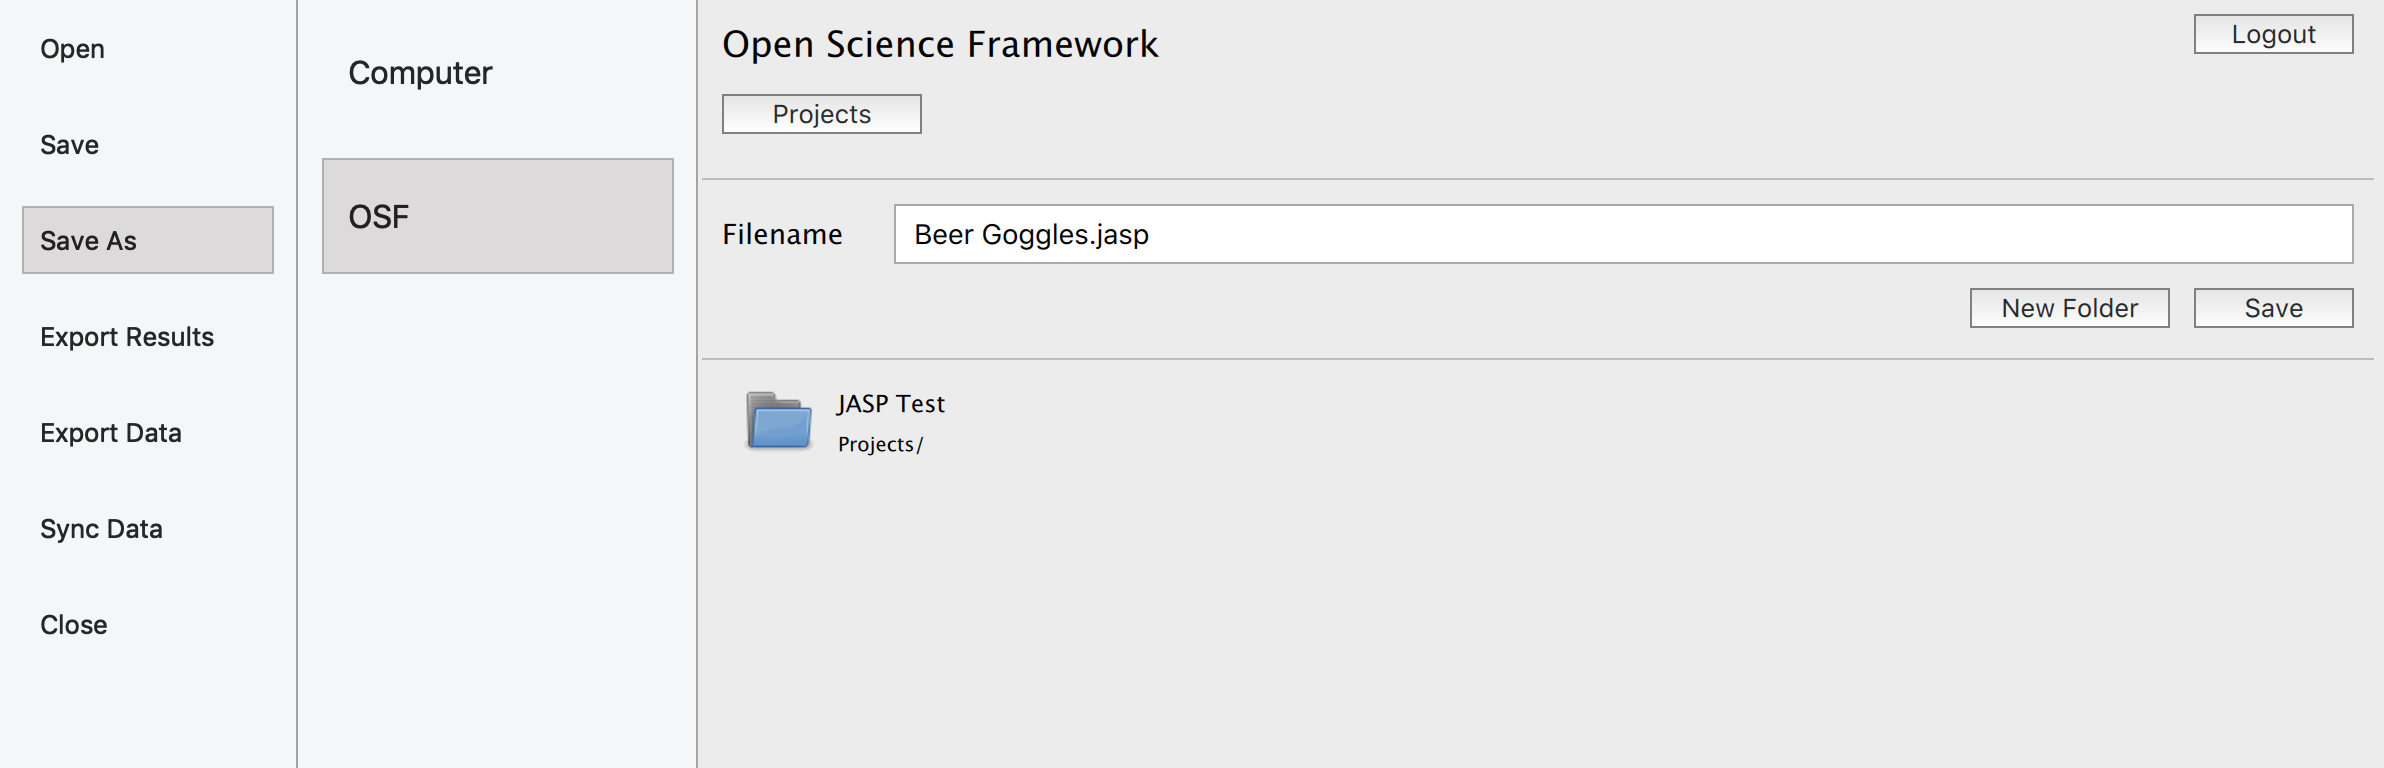The image size is (2384, 768).
Task: Switch to Computer save location
Action: point(420,72)
